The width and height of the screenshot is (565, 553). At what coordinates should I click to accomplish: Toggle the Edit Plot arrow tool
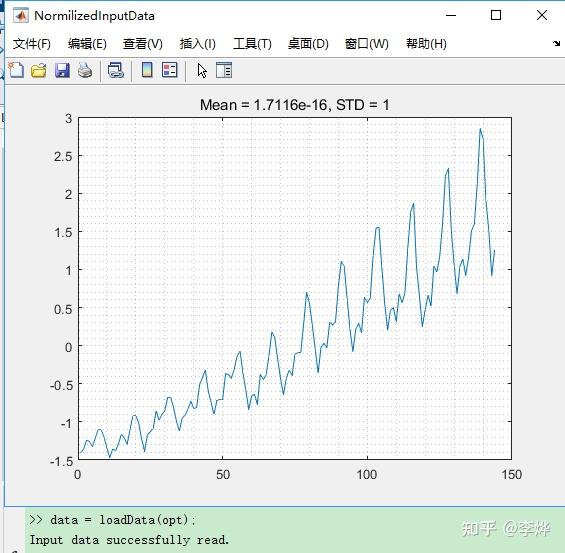tap(202, 70)
